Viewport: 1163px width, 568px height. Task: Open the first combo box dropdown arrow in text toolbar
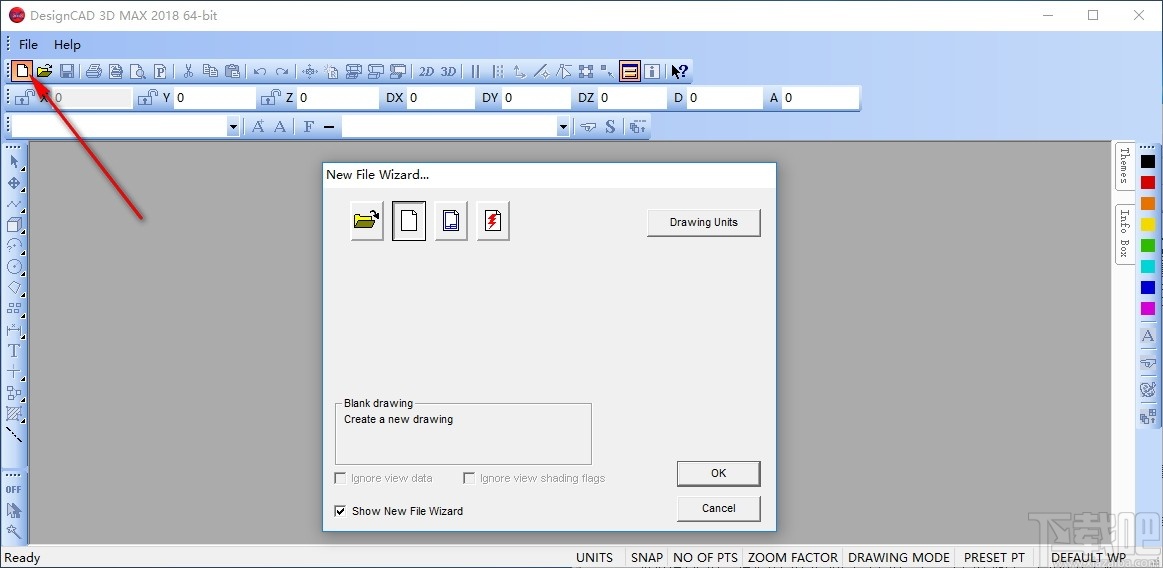pos(233,127)
